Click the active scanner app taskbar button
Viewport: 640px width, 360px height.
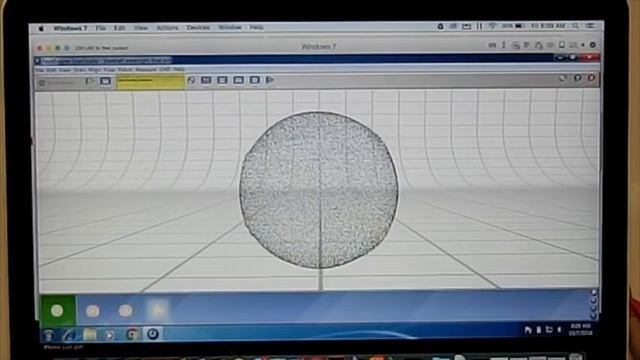tap(153, 334)
